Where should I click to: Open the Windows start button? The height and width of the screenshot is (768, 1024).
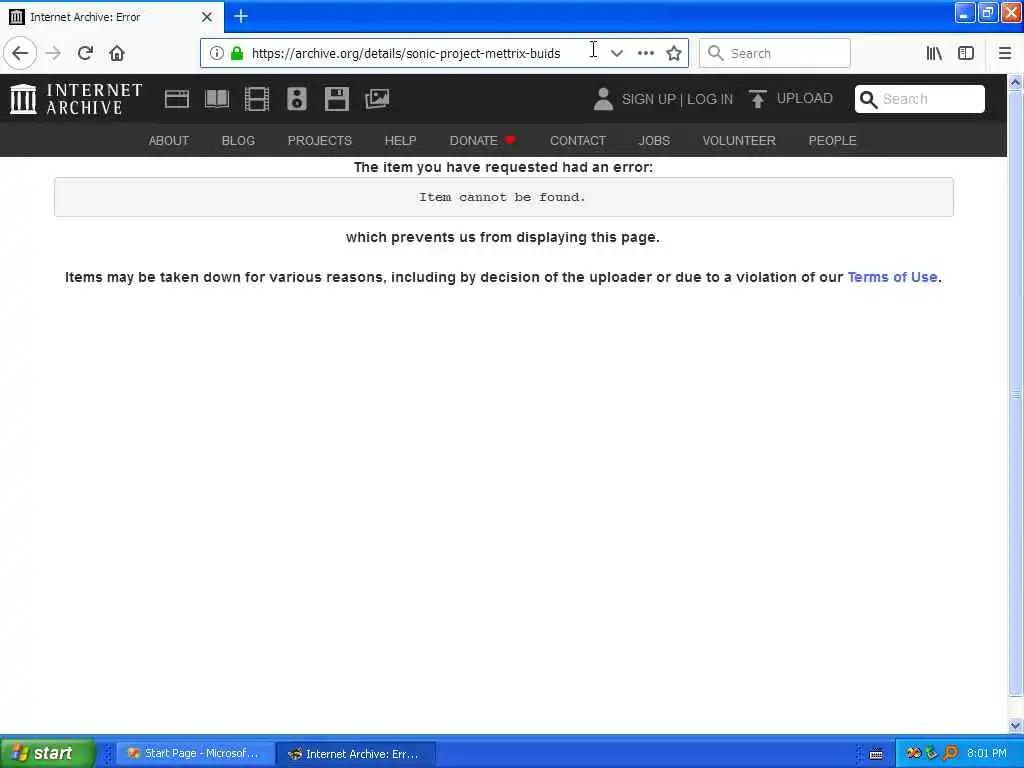pyautogui.click(x=48, y=753)
